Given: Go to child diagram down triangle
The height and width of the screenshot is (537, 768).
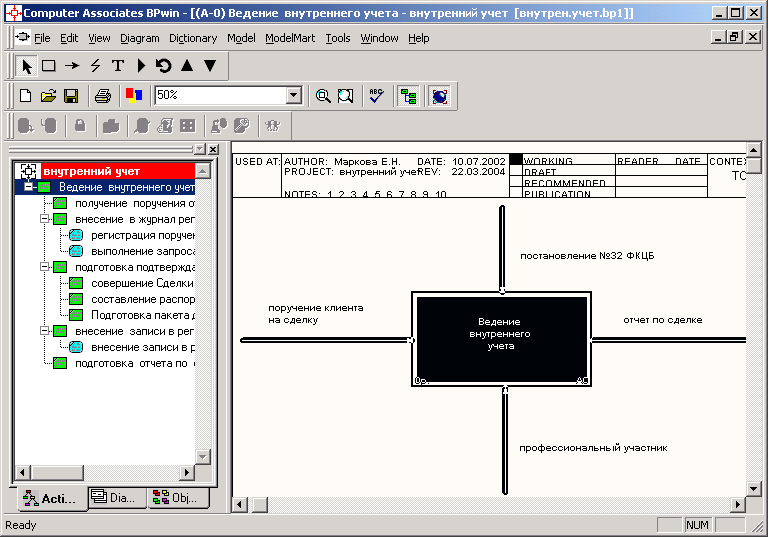Looking at the screenshot, I should click(210, 66).
